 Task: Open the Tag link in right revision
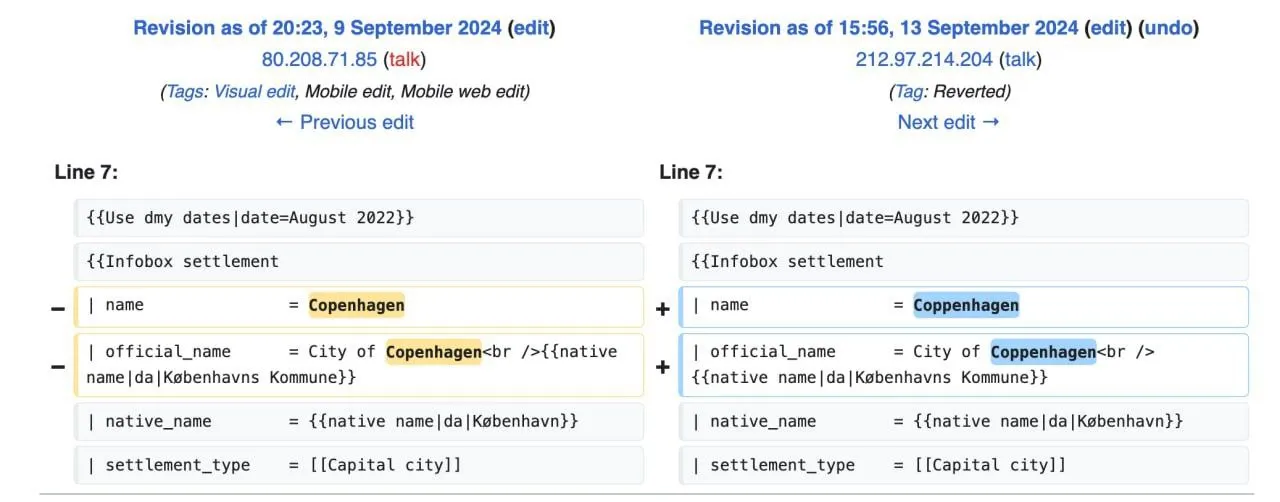click(909, 91)
